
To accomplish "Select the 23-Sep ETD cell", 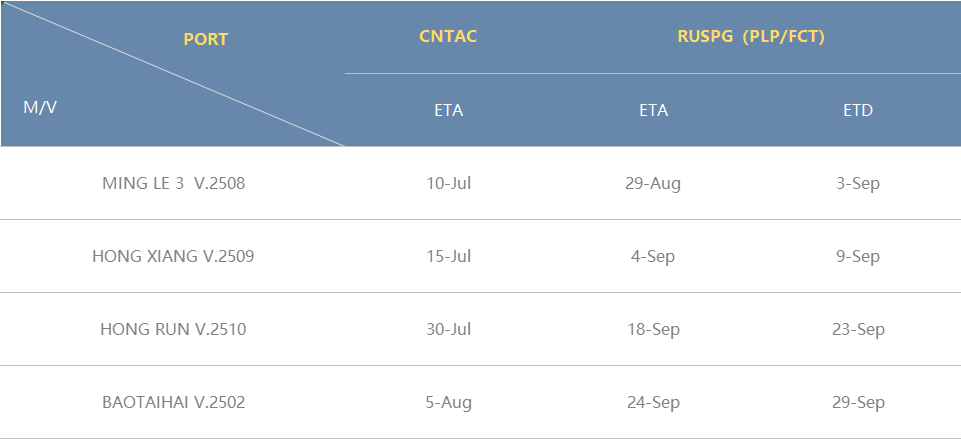I will 858,329.
